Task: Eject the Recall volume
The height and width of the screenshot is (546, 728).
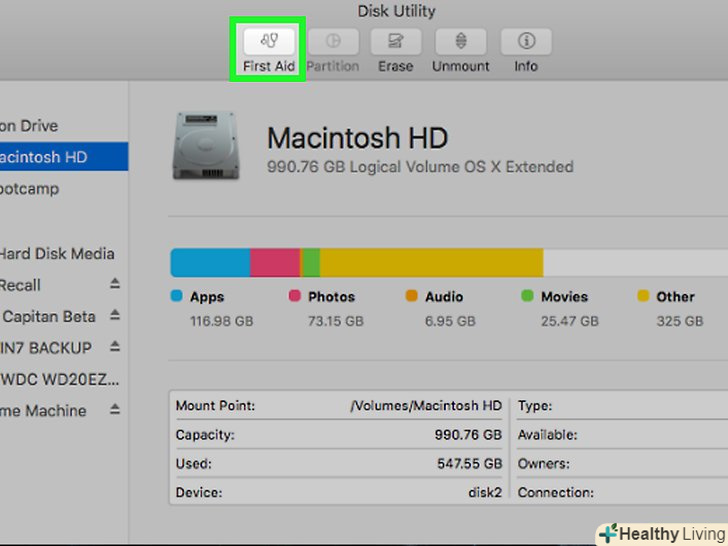Action: (x=115, y=286)
